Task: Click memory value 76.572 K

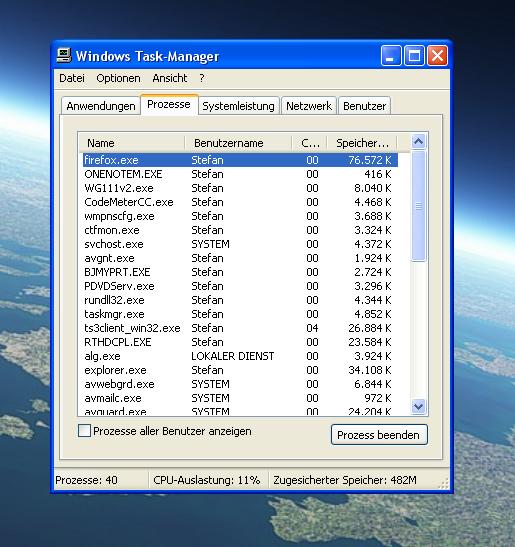Action: [370, 160]
